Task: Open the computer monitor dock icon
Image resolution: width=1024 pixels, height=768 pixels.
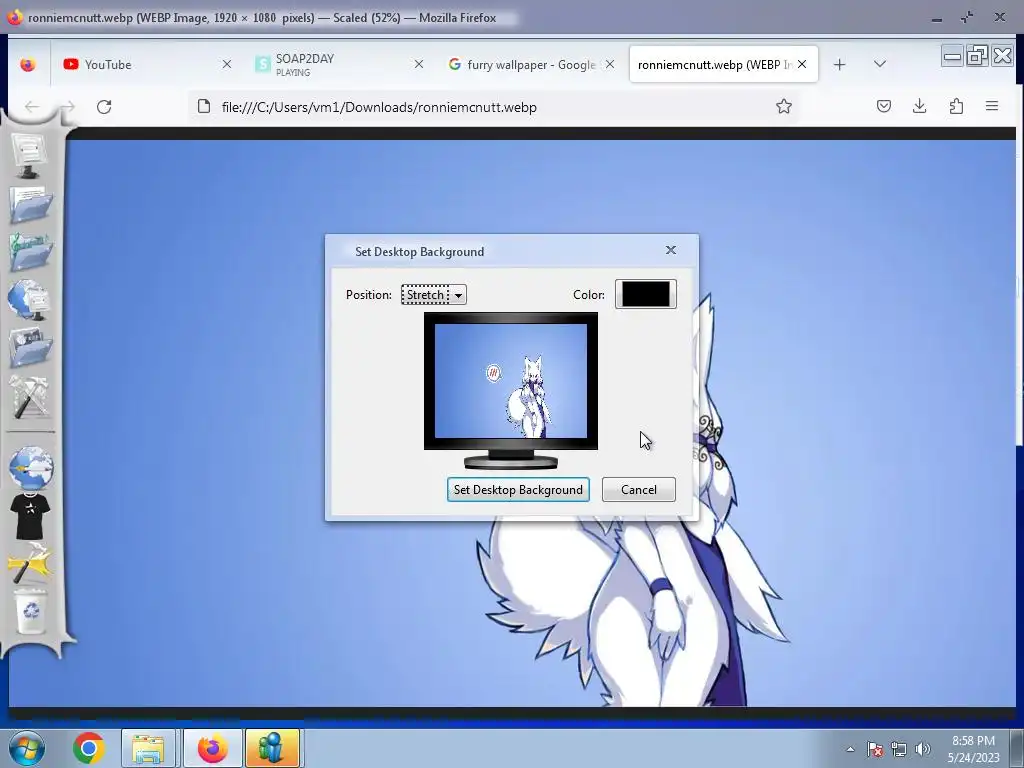Action: pyautogui.click(x=28, y=156)
